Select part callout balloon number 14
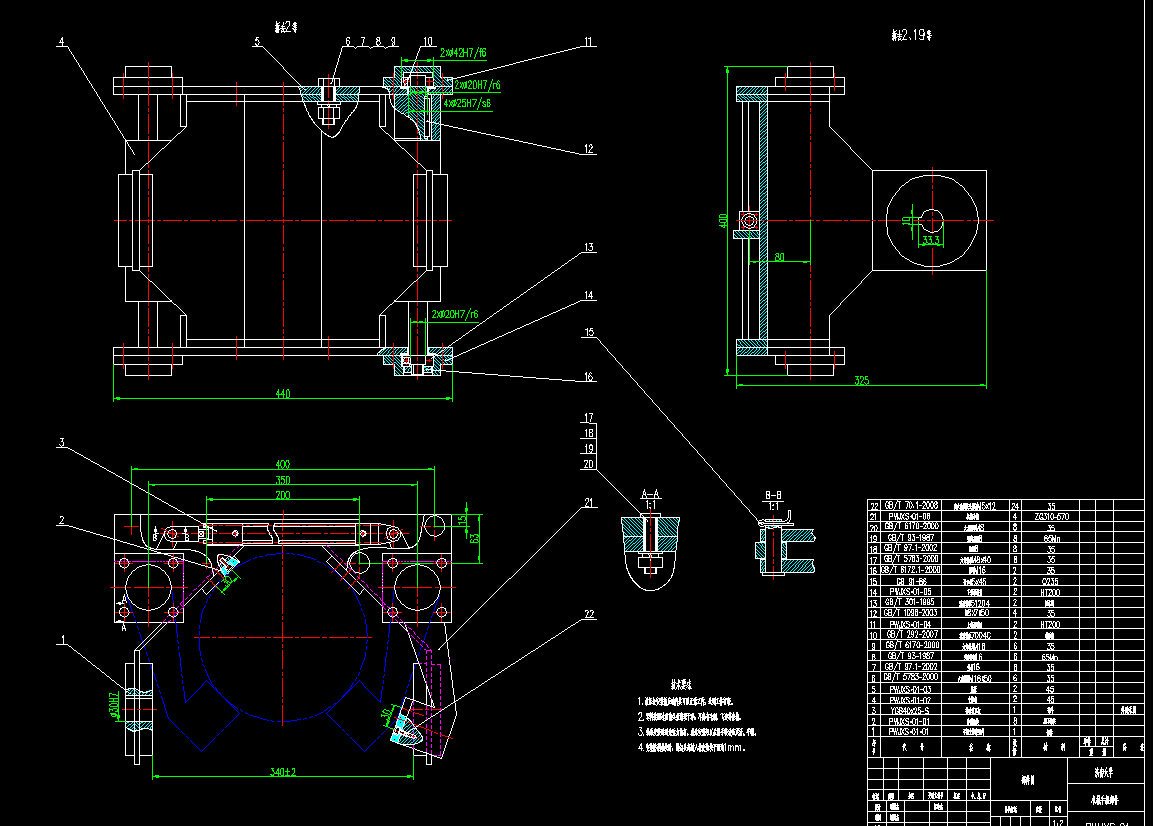Image resolution: width=1153 pixels, height=826 pixels. (588, 295)
